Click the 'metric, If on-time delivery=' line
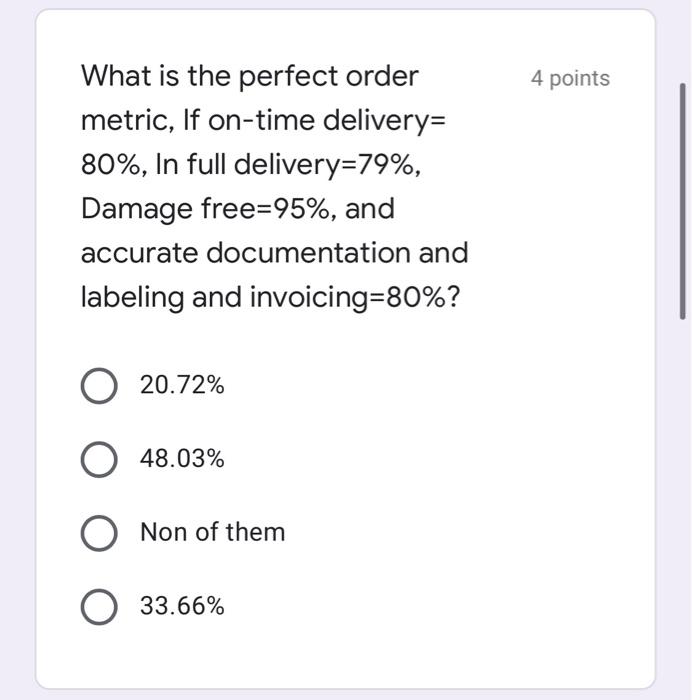This screenshot has height=700, width=692. 263,120
